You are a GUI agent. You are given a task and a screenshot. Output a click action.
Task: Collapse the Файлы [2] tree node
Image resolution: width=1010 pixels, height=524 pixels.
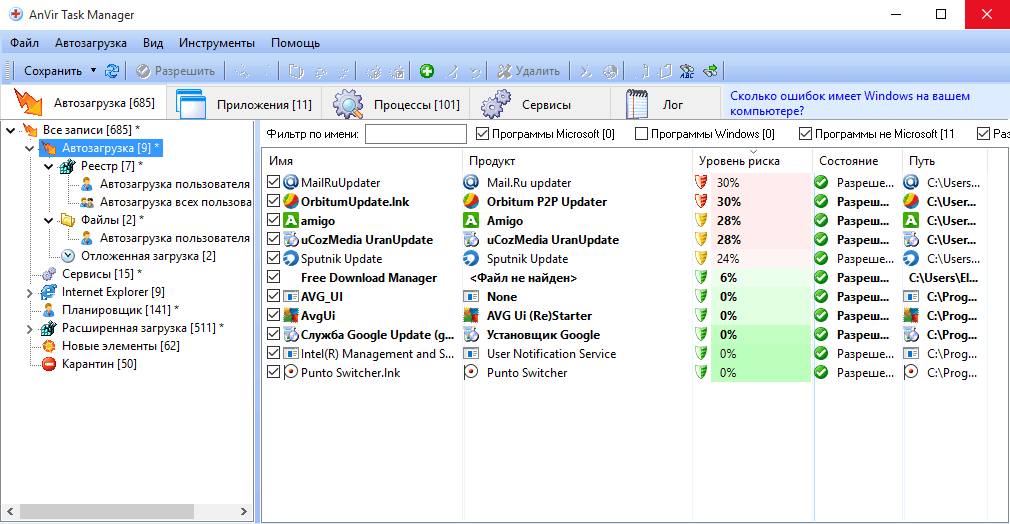click(x=49, y=220)
